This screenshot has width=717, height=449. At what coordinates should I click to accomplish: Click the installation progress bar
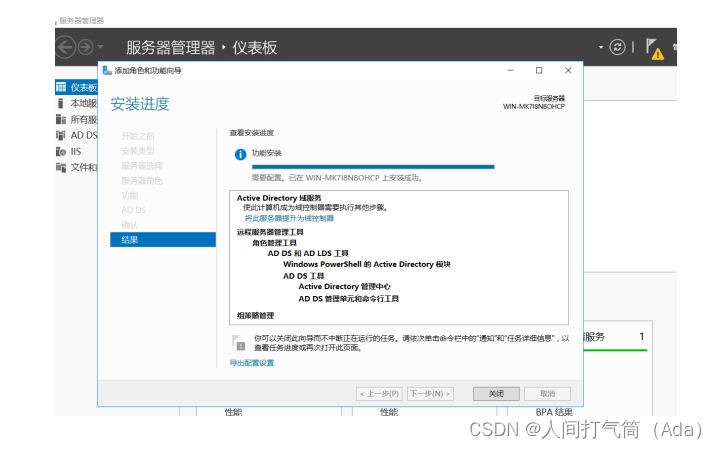click(x=373, y=167)
